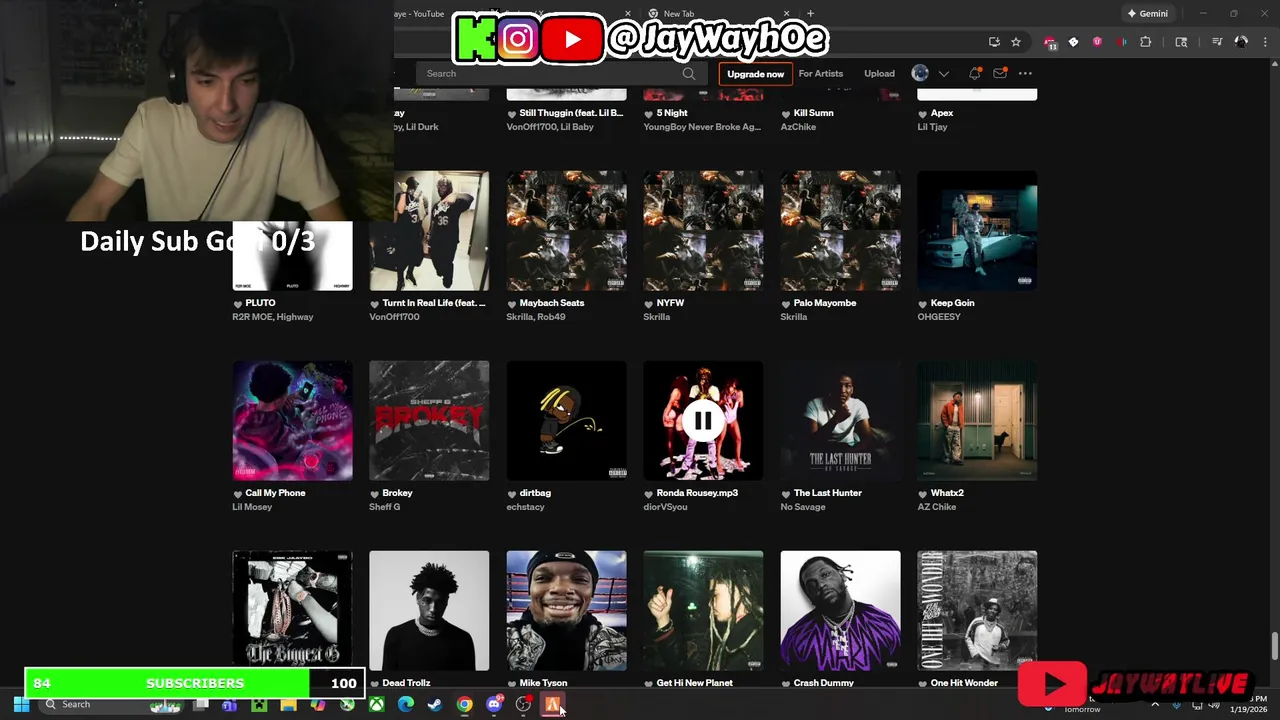
Task: Open the For Artists link
Action: coord(820,73)
